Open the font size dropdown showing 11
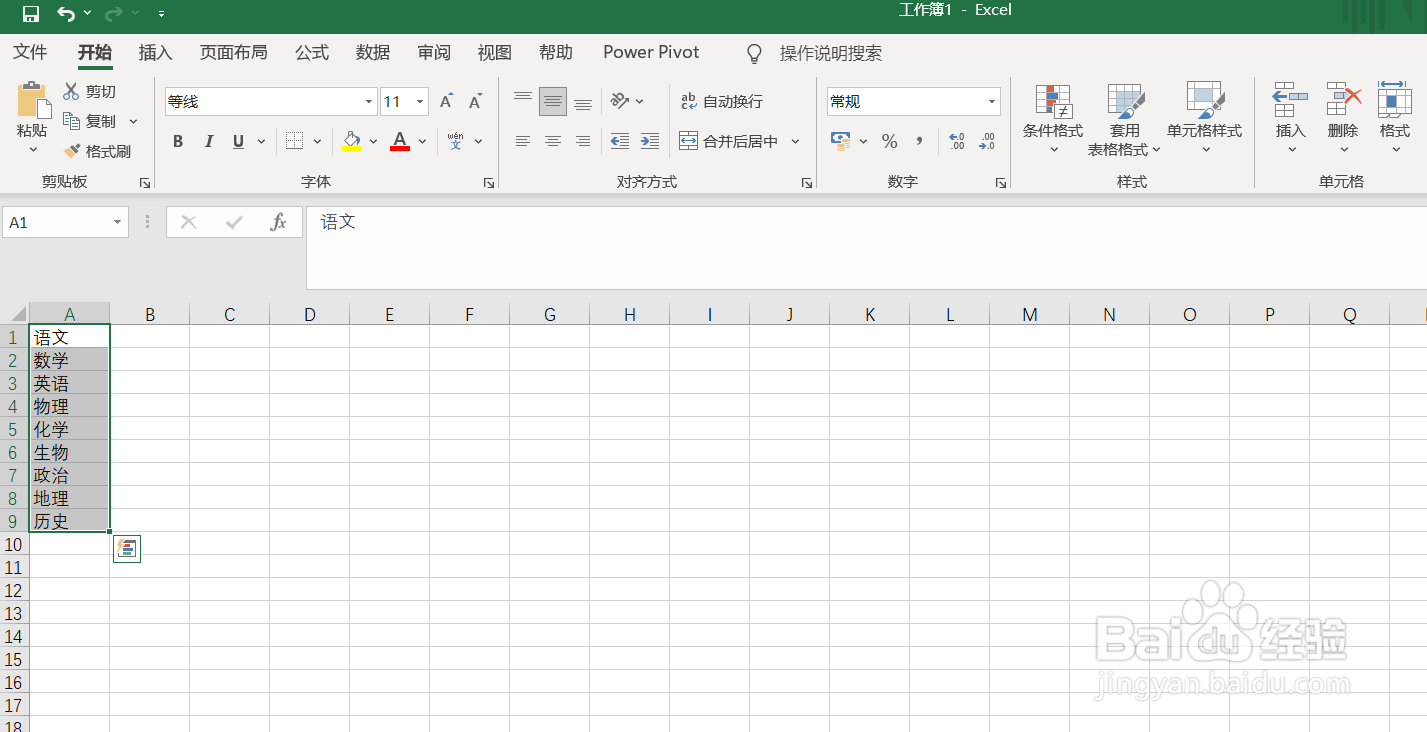1427x732 pixels. [x=421, y=102]
